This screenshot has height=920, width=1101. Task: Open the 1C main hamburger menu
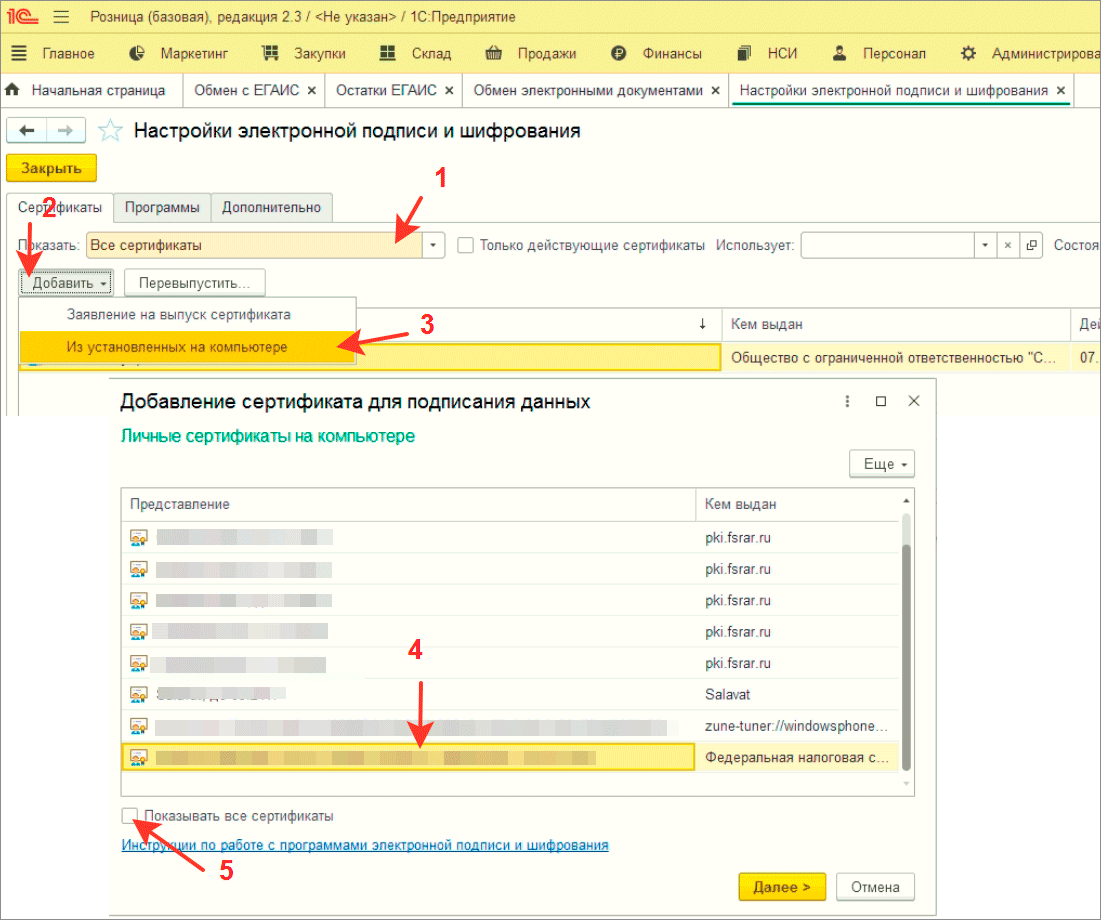pyautogui.click(x=61, y=16)
